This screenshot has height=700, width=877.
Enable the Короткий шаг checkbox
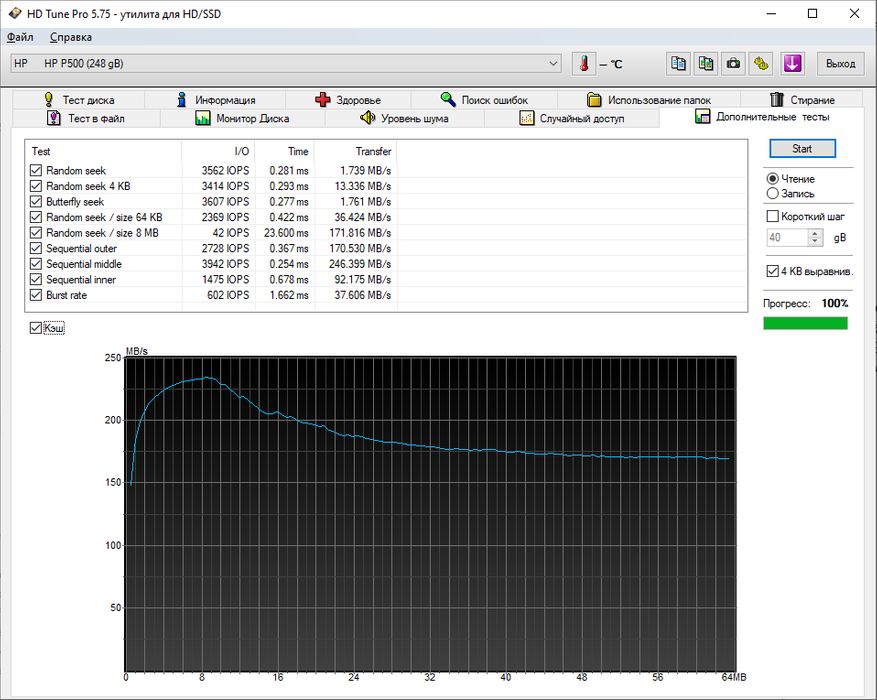[x=772, y=216]
